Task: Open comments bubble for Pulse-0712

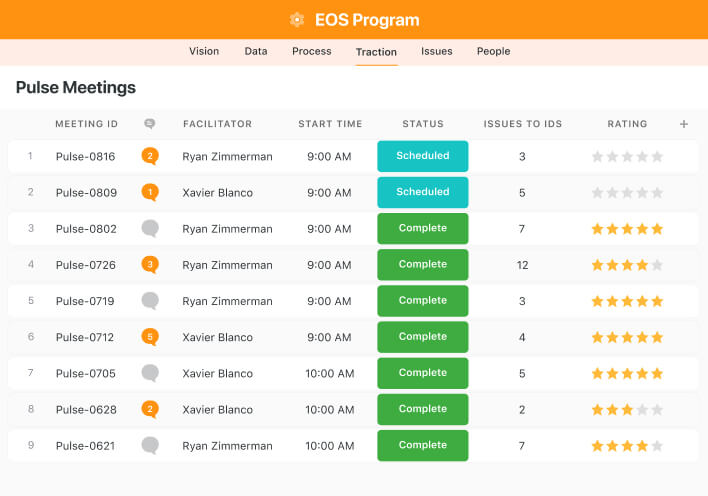Action: [150, 337]
